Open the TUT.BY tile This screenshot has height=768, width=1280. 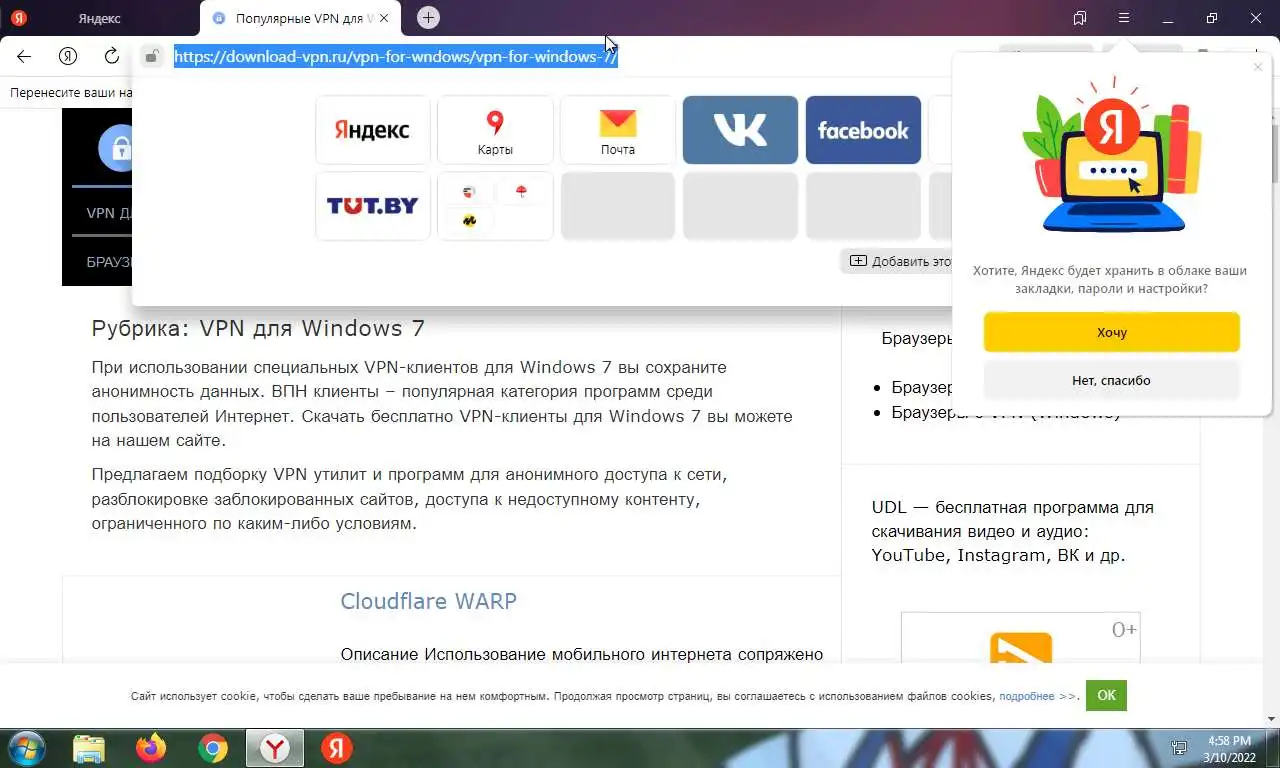click(x=372, y=206)
